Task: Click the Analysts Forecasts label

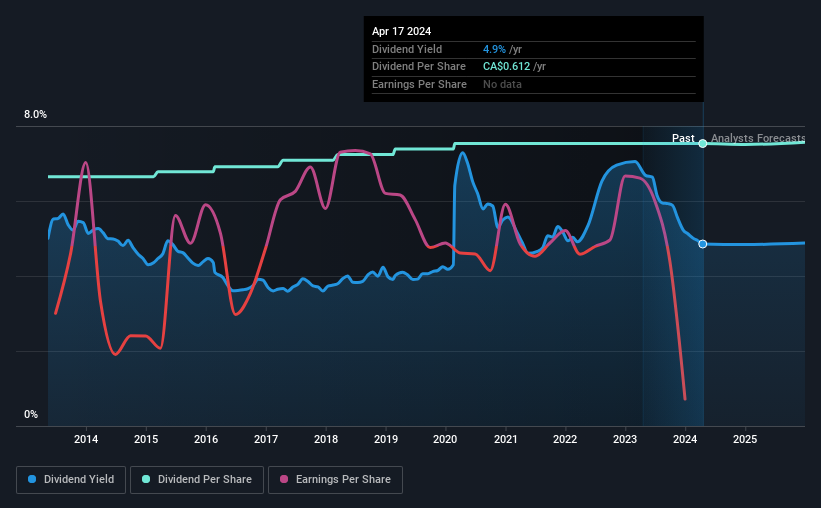Action: (x=758, y=138)
